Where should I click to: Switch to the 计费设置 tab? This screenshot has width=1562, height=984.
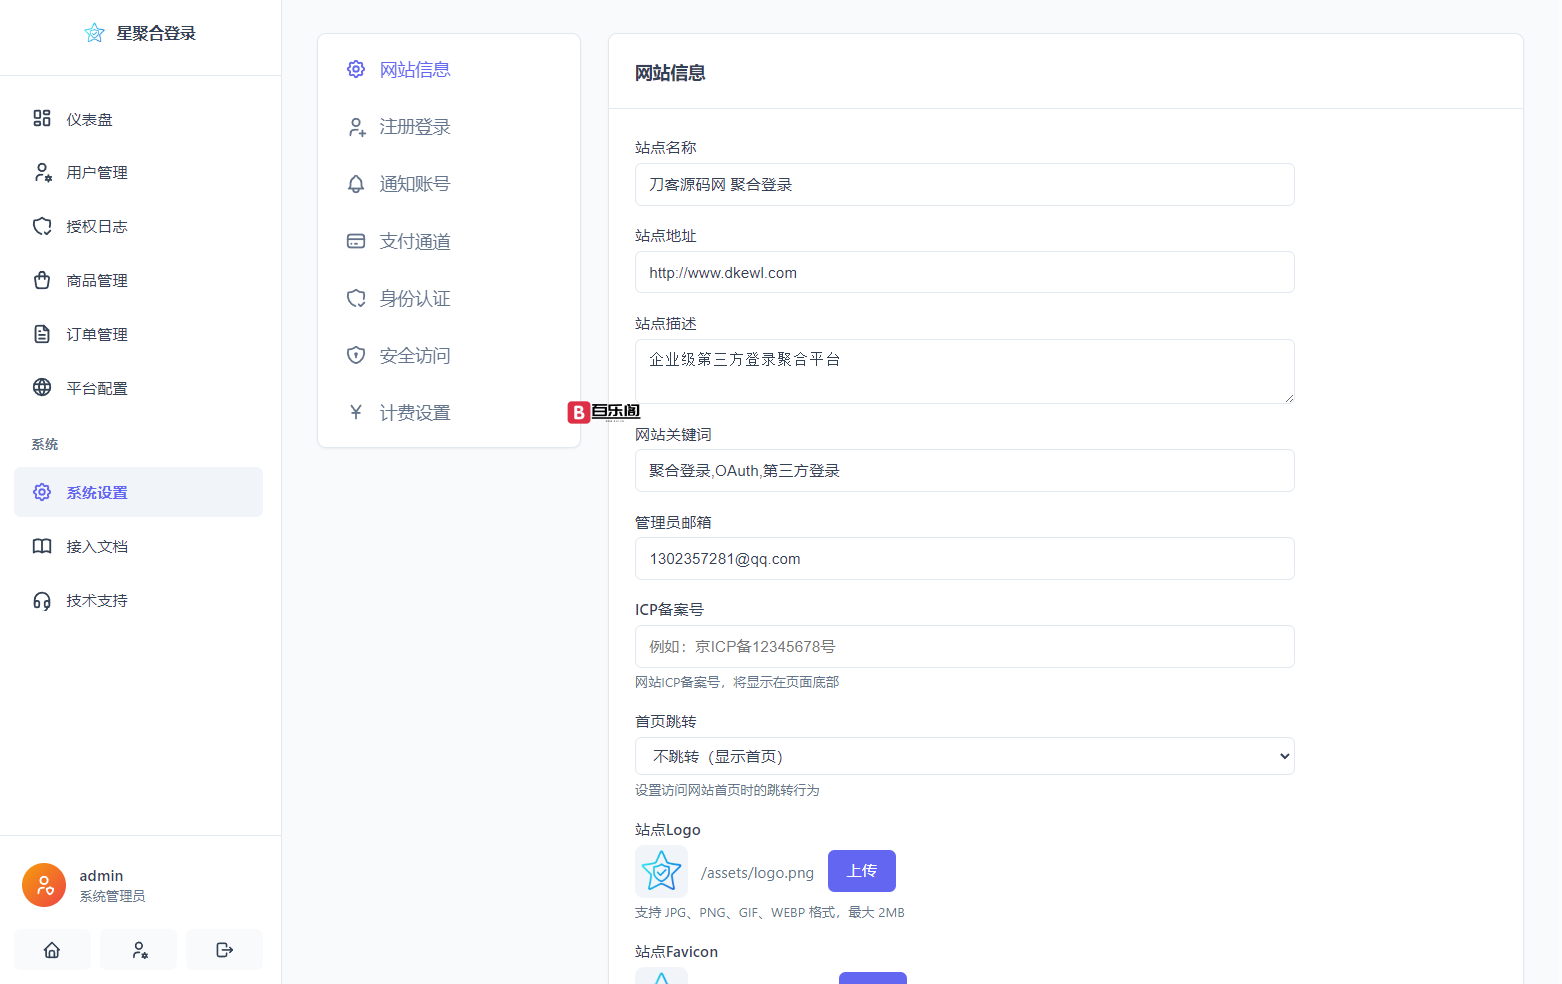(414, 413)
